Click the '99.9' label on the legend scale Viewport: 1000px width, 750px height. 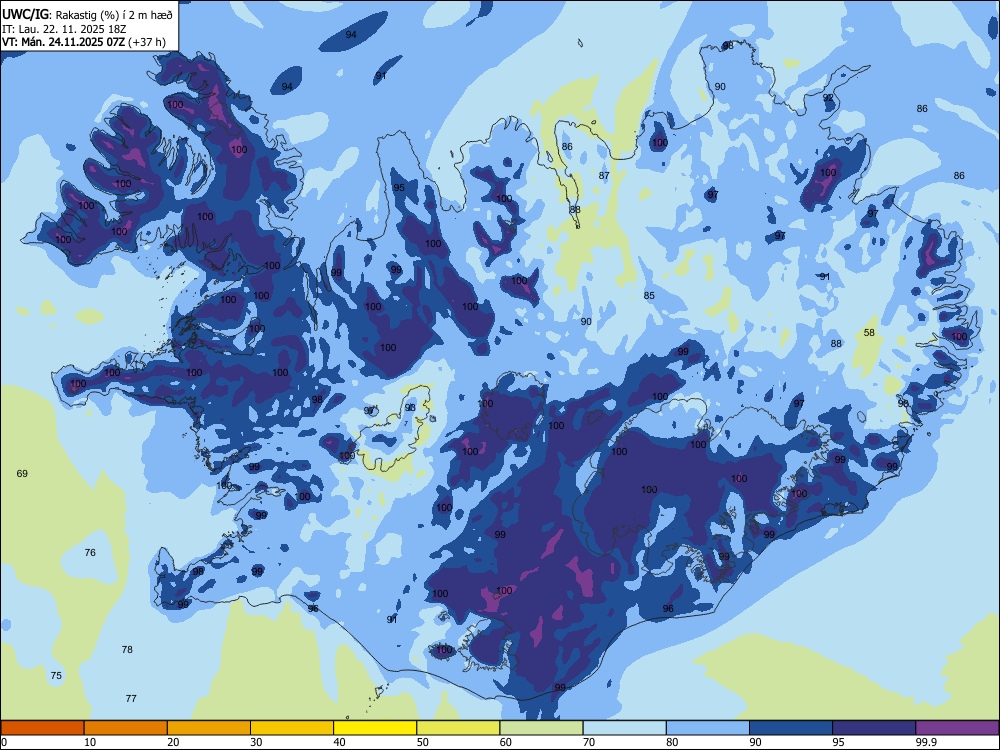925,742
